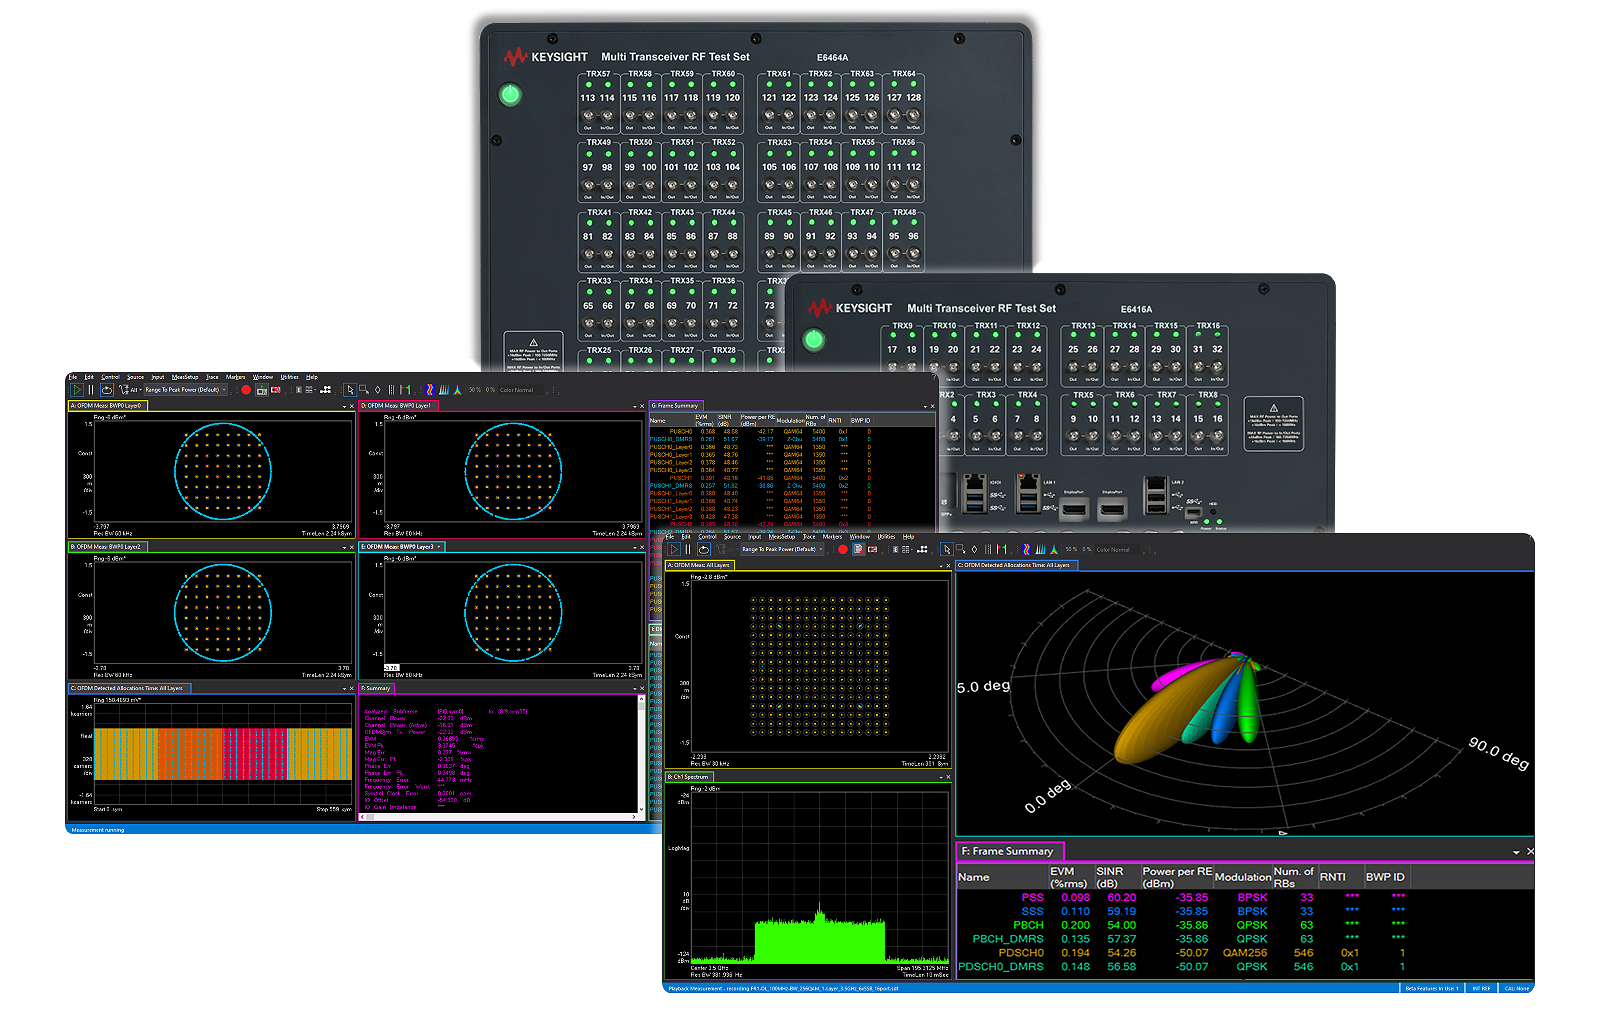Open Range To Peak Power dropdown, back window
The height and width of the screenshot is (1010, 1600).
[x=185, y=390]
